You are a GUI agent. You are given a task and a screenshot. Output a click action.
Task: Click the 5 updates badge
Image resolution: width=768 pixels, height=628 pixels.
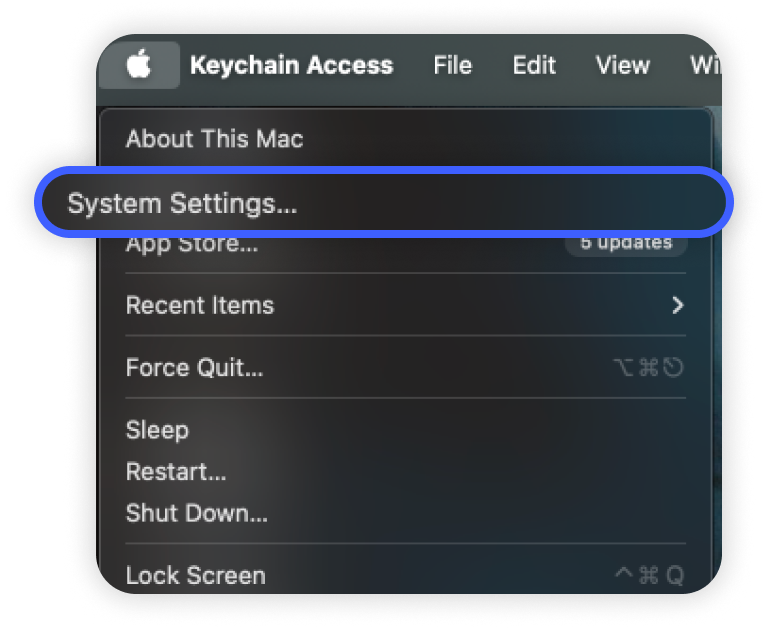[x=626, y=244]
